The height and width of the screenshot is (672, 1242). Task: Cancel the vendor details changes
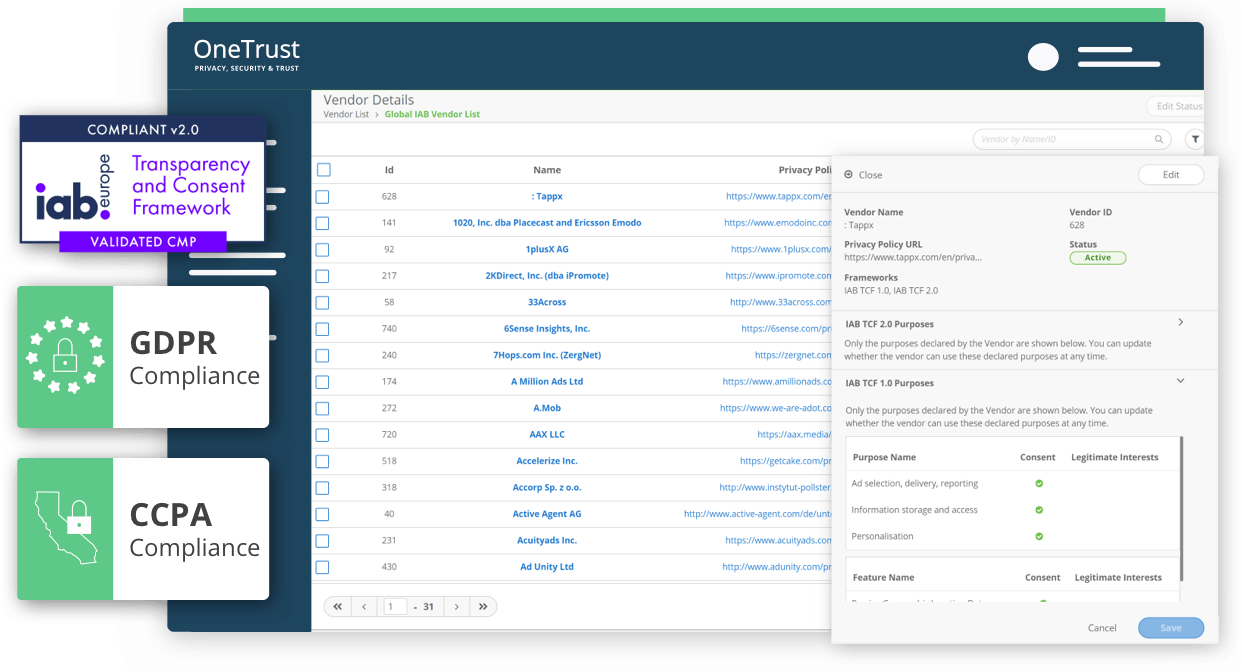tap(1102, 628)
